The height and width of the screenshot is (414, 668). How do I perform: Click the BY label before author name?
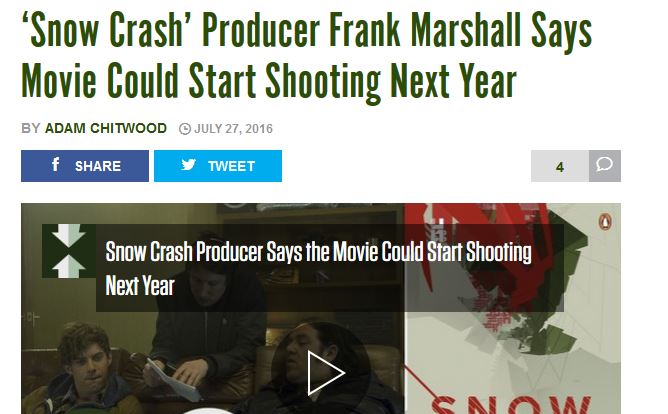coord(31,128)
